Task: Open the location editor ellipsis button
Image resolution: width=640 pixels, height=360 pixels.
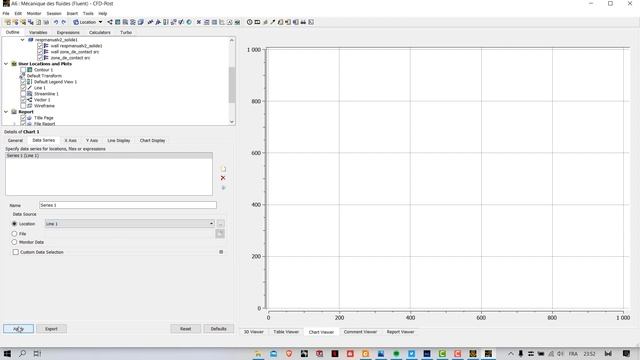Action: tap(220, 224)
